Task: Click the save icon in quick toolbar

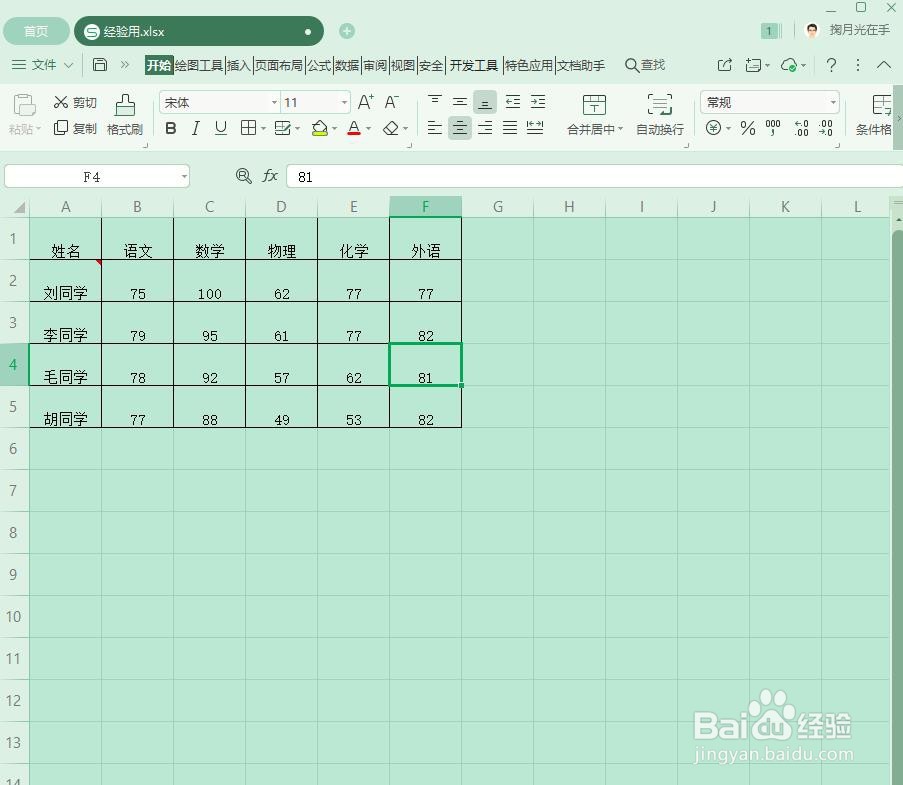Action: pos(100,65)
